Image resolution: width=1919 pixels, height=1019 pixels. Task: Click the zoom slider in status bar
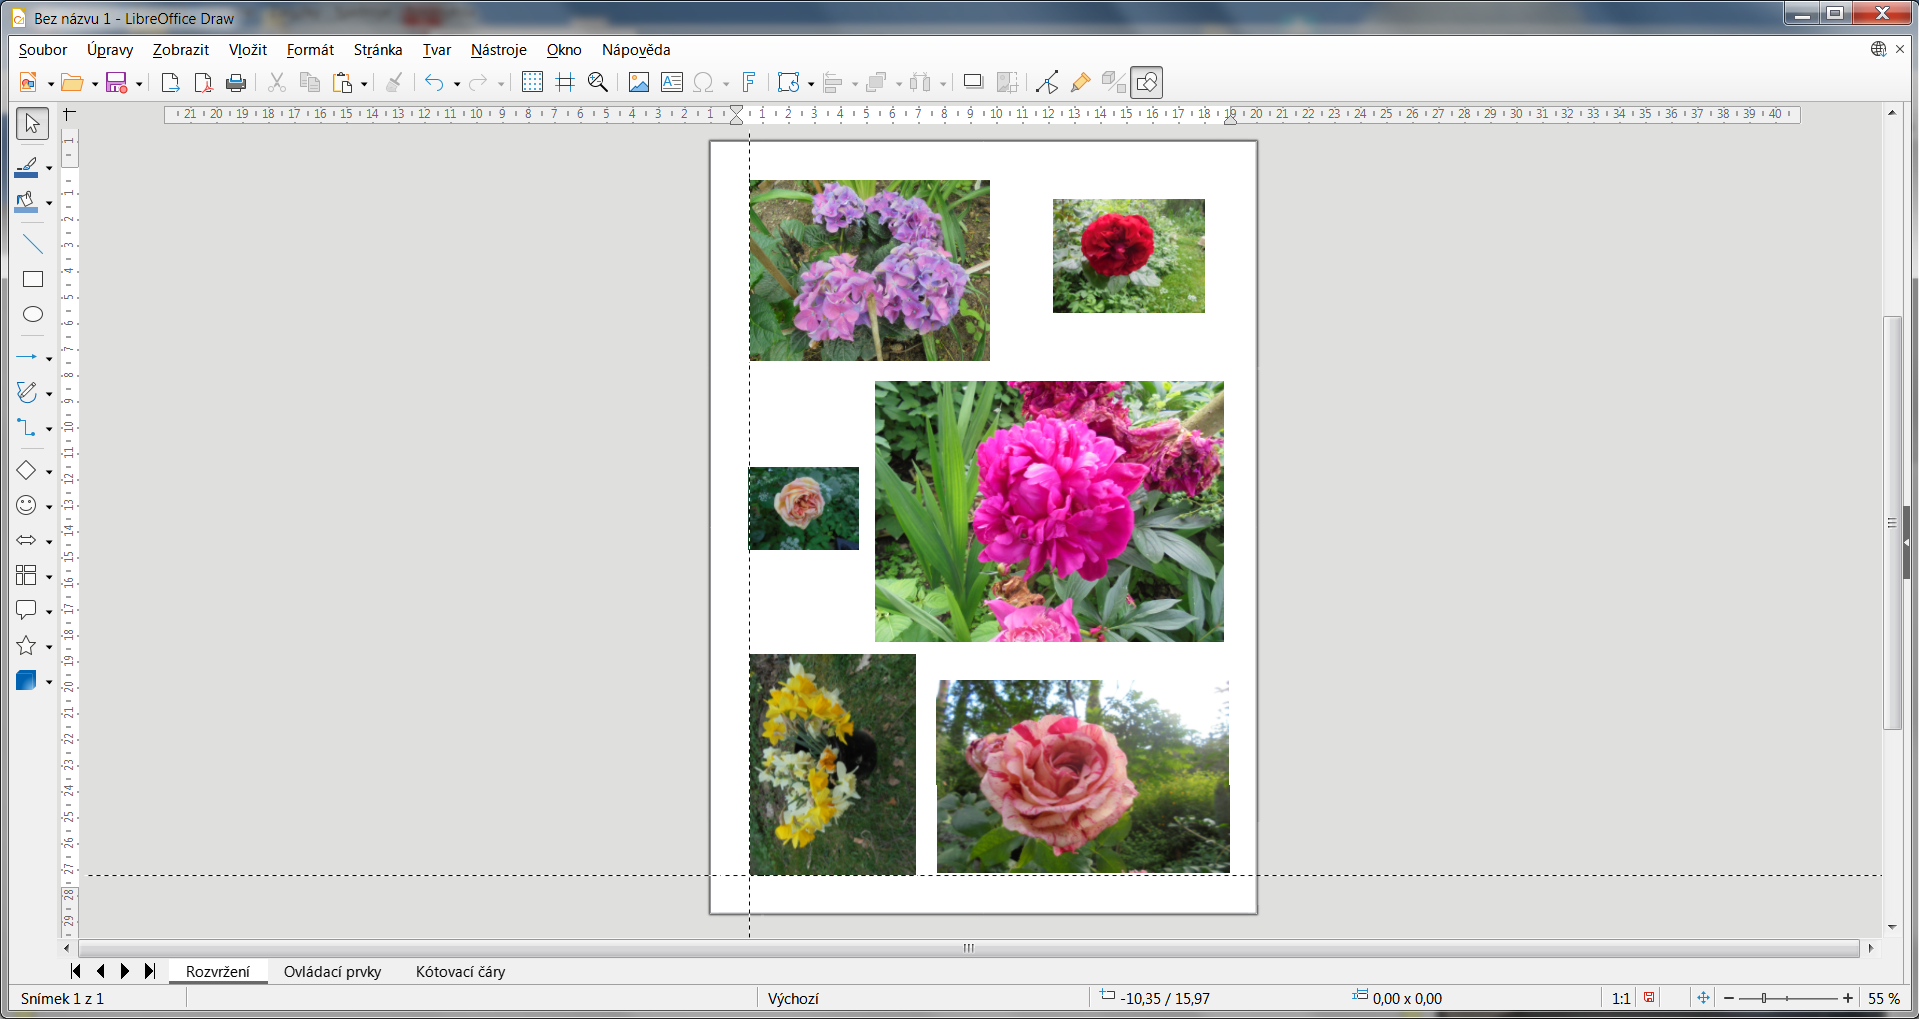(x=1787, y=998)
